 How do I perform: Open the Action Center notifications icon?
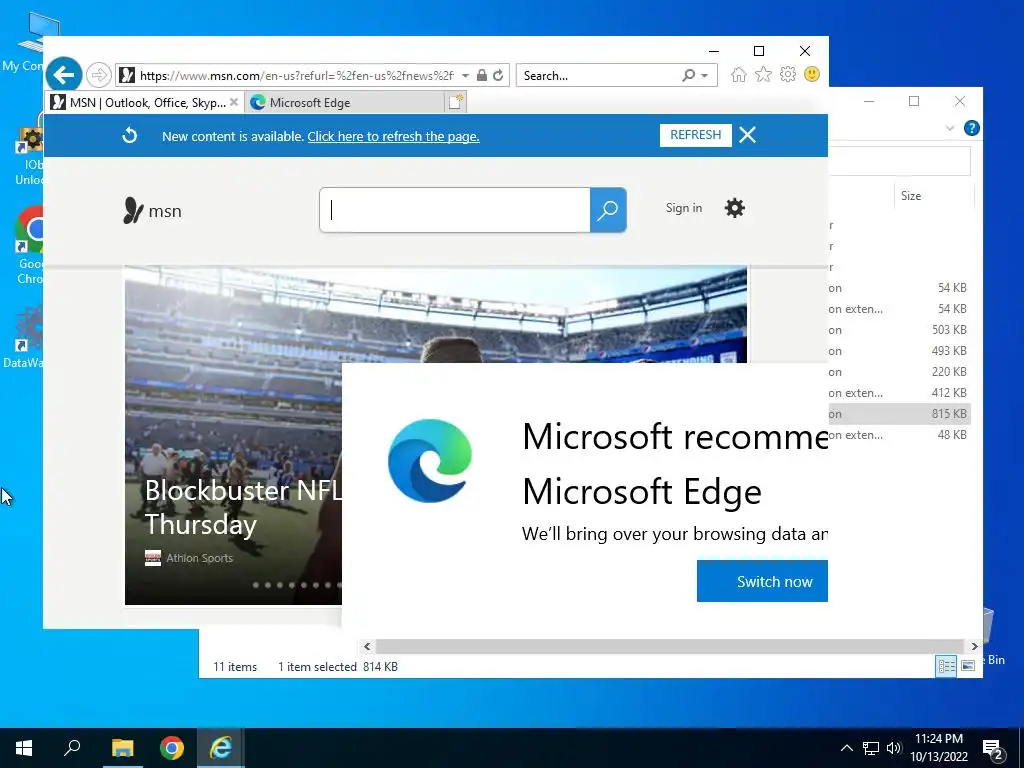click(993, 749)
